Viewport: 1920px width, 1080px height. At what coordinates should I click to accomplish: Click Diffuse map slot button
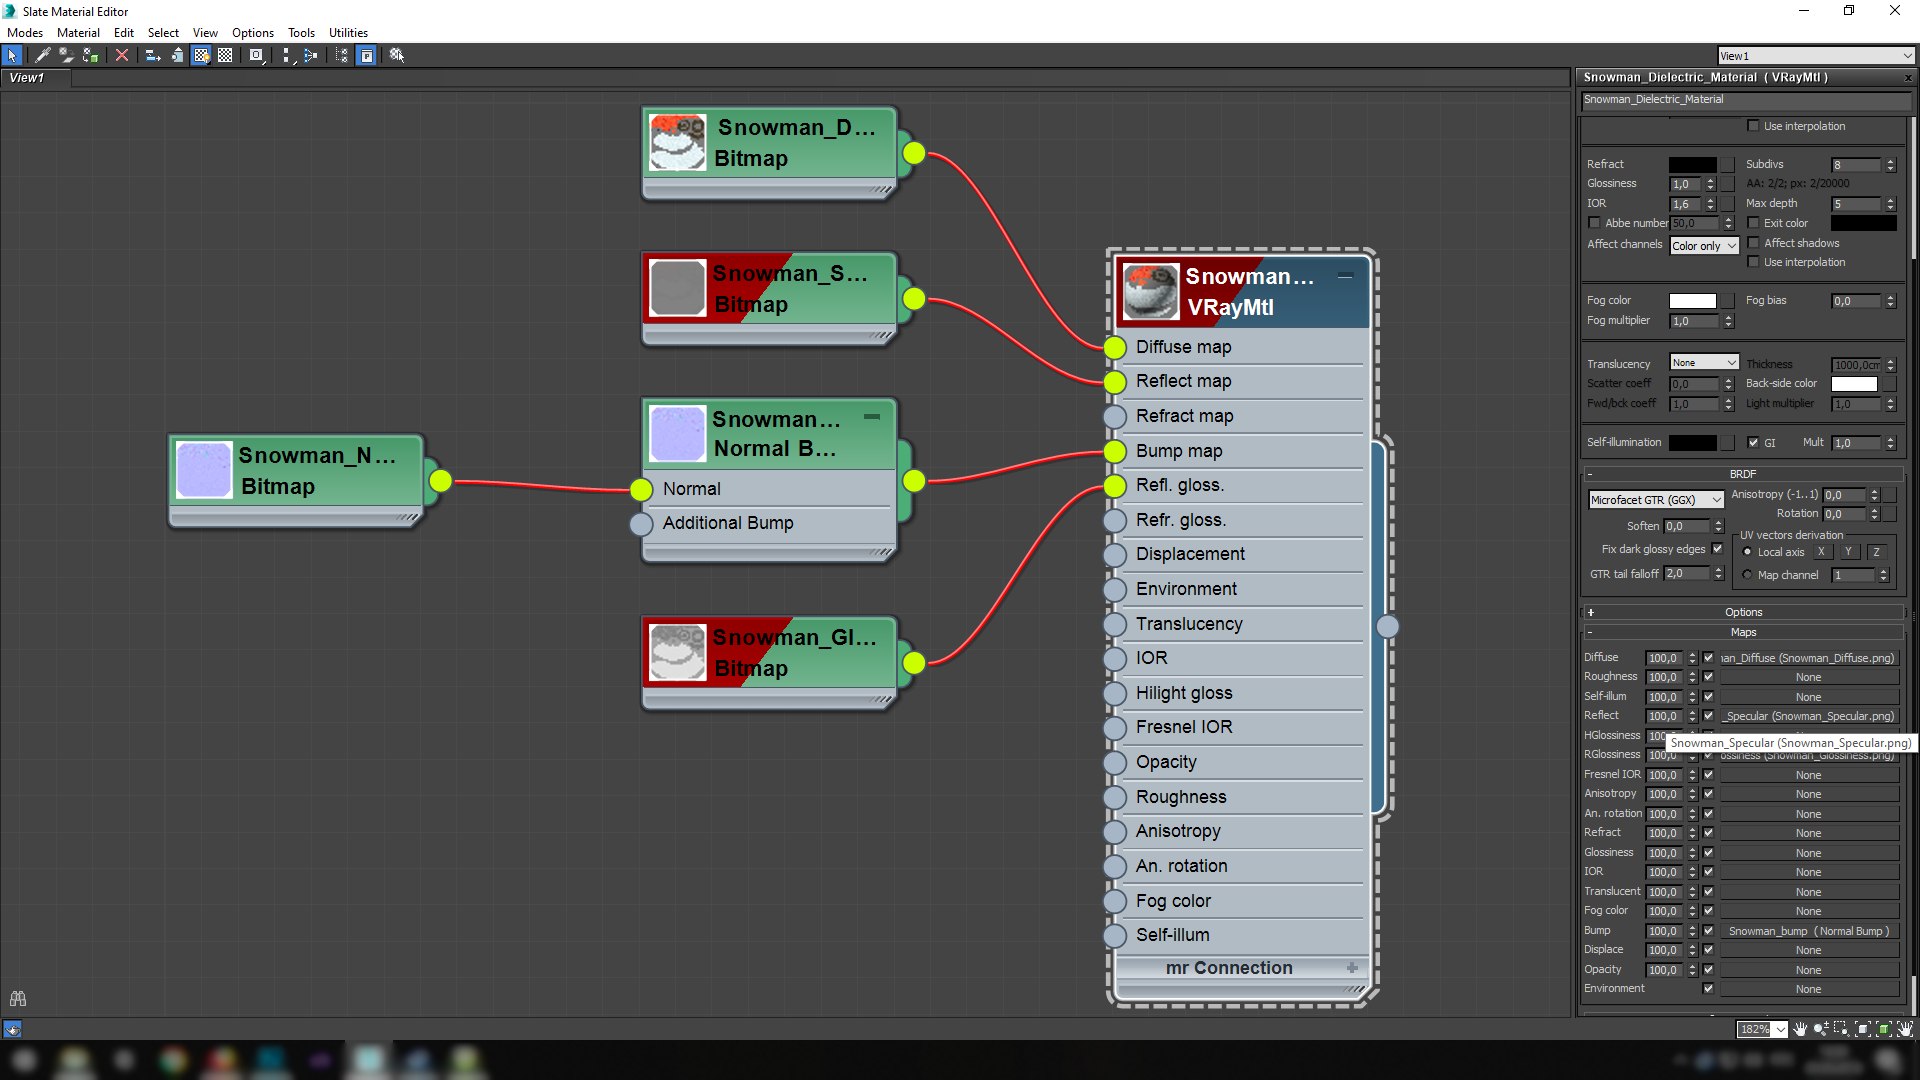[1808, 658]
